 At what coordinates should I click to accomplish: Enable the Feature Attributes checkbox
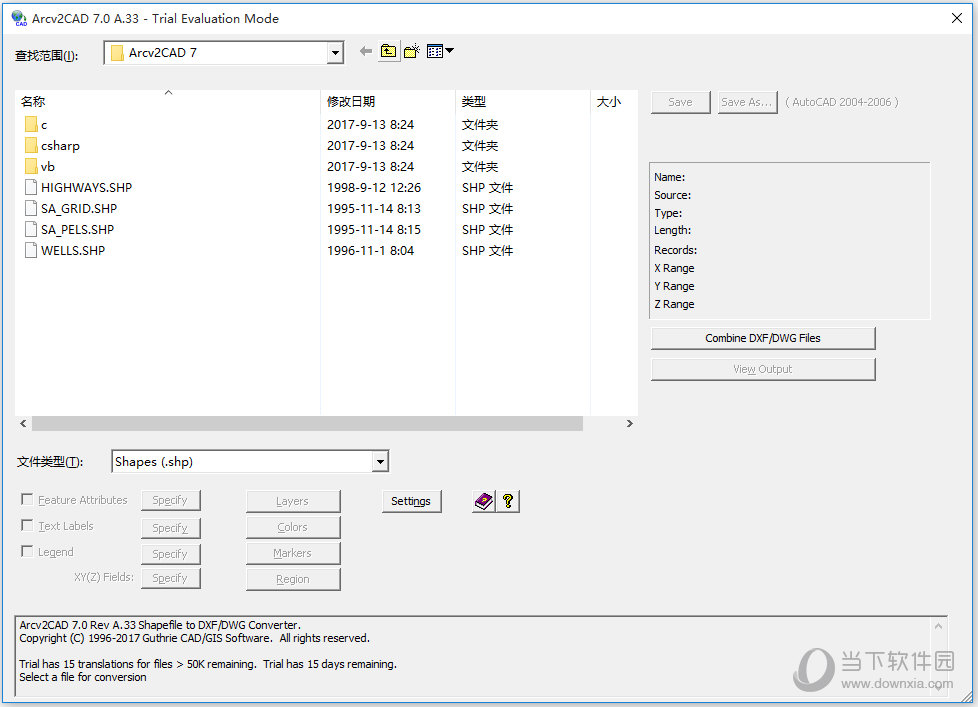pyautogui.click(x=27, y=499)
